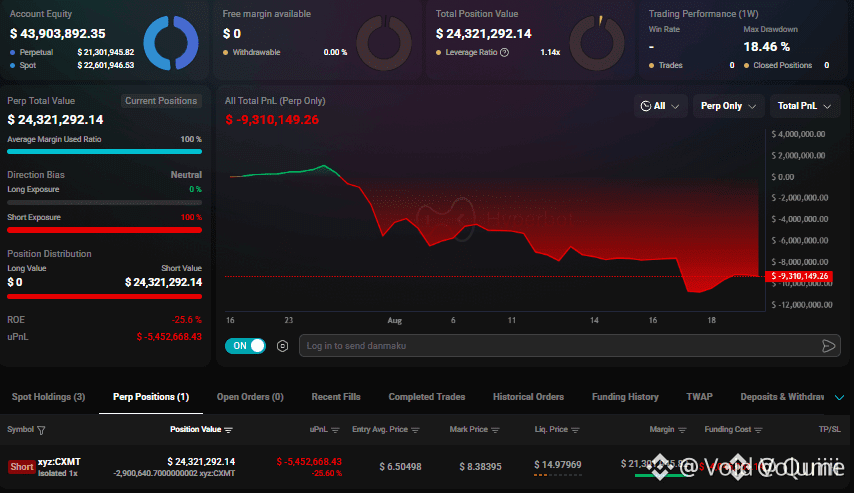
Task: Open Funding History tab
Action: coord(625,397)
